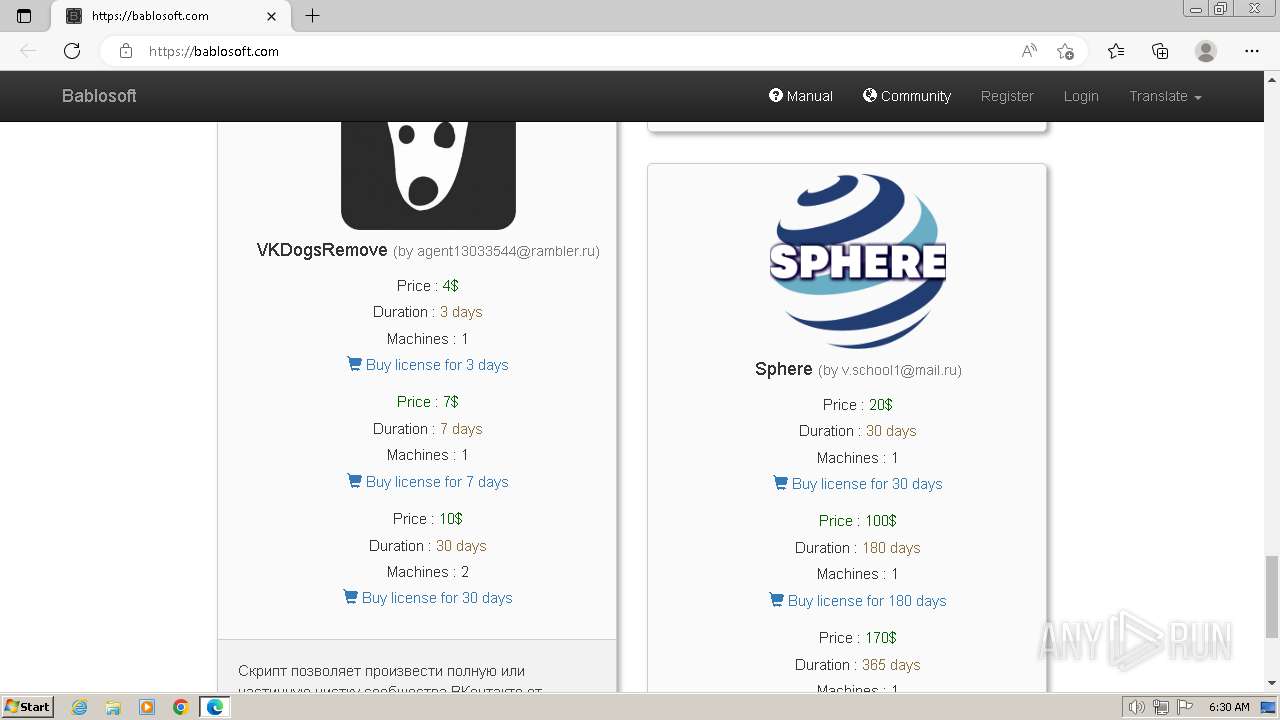Buy VKDogsRemove license for 7 days
1280x720 pixels.
pyautogui.click(x=428, y=482)
